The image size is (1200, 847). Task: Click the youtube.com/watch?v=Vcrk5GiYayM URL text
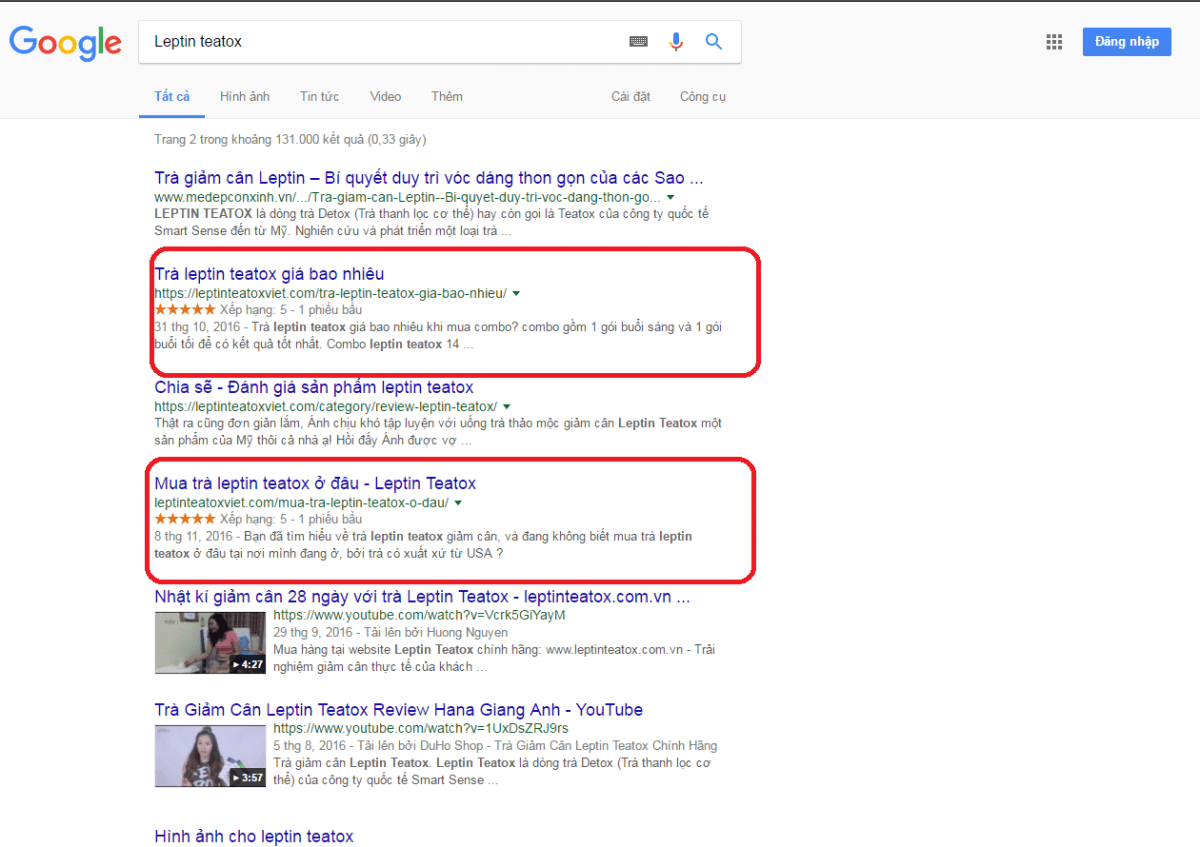click(419, 616)
